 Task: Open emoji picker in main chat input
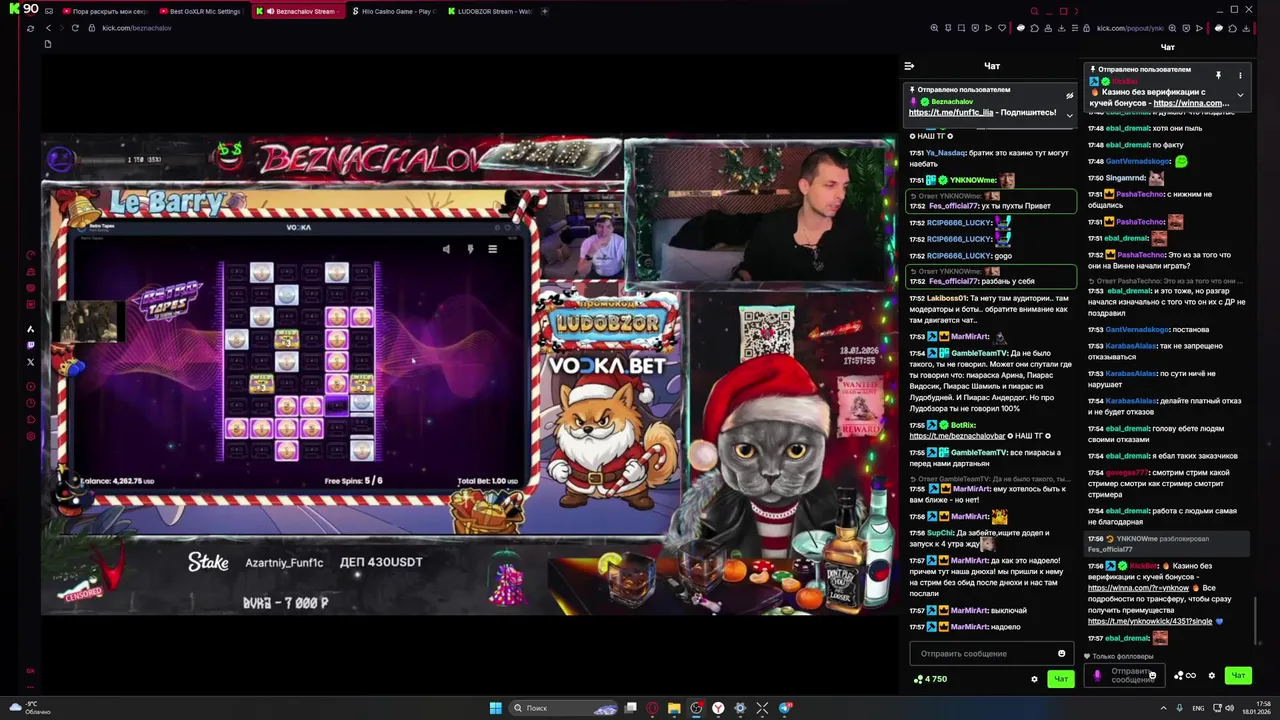(x=1062, y=654)
